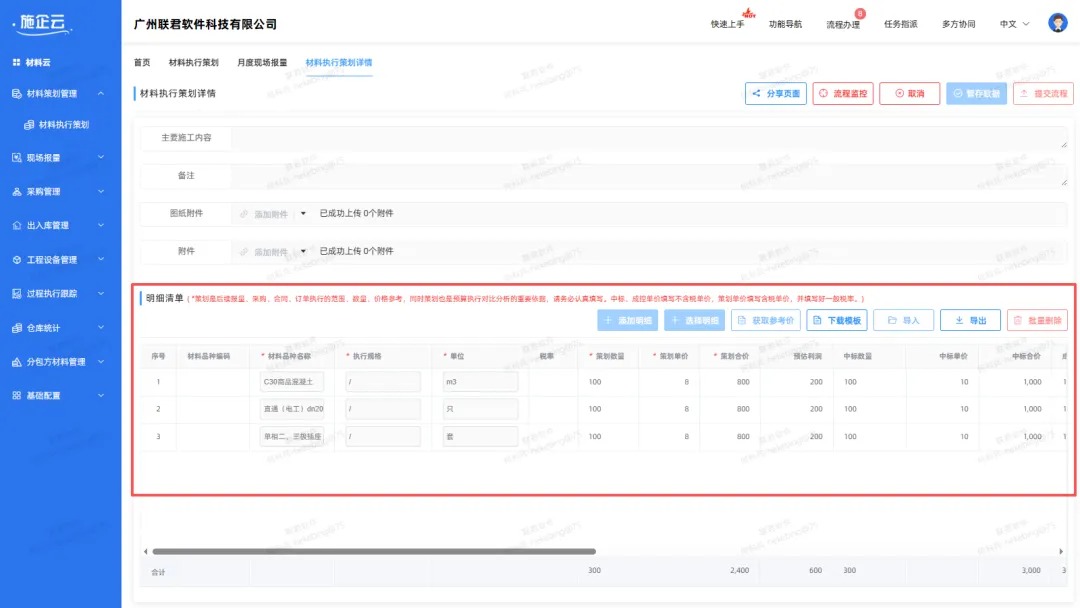1080x608 pixels.
Task: Open the 现场报量 sidebar module icon
Action: click(x=15, y=157)
